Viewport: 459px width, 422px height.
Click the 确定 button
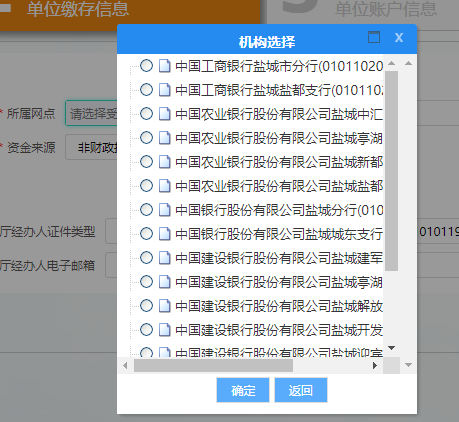243,390
